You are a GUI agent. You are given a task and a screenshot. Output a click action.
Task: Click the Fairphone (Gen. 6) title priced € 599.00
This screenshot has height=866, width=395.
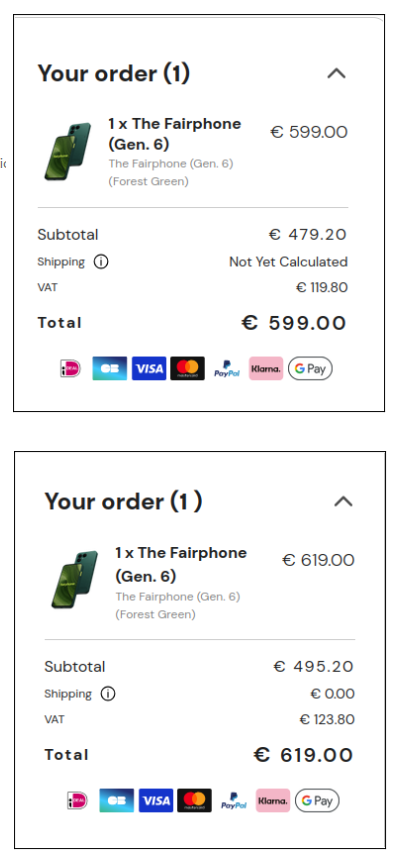[175, 134]
